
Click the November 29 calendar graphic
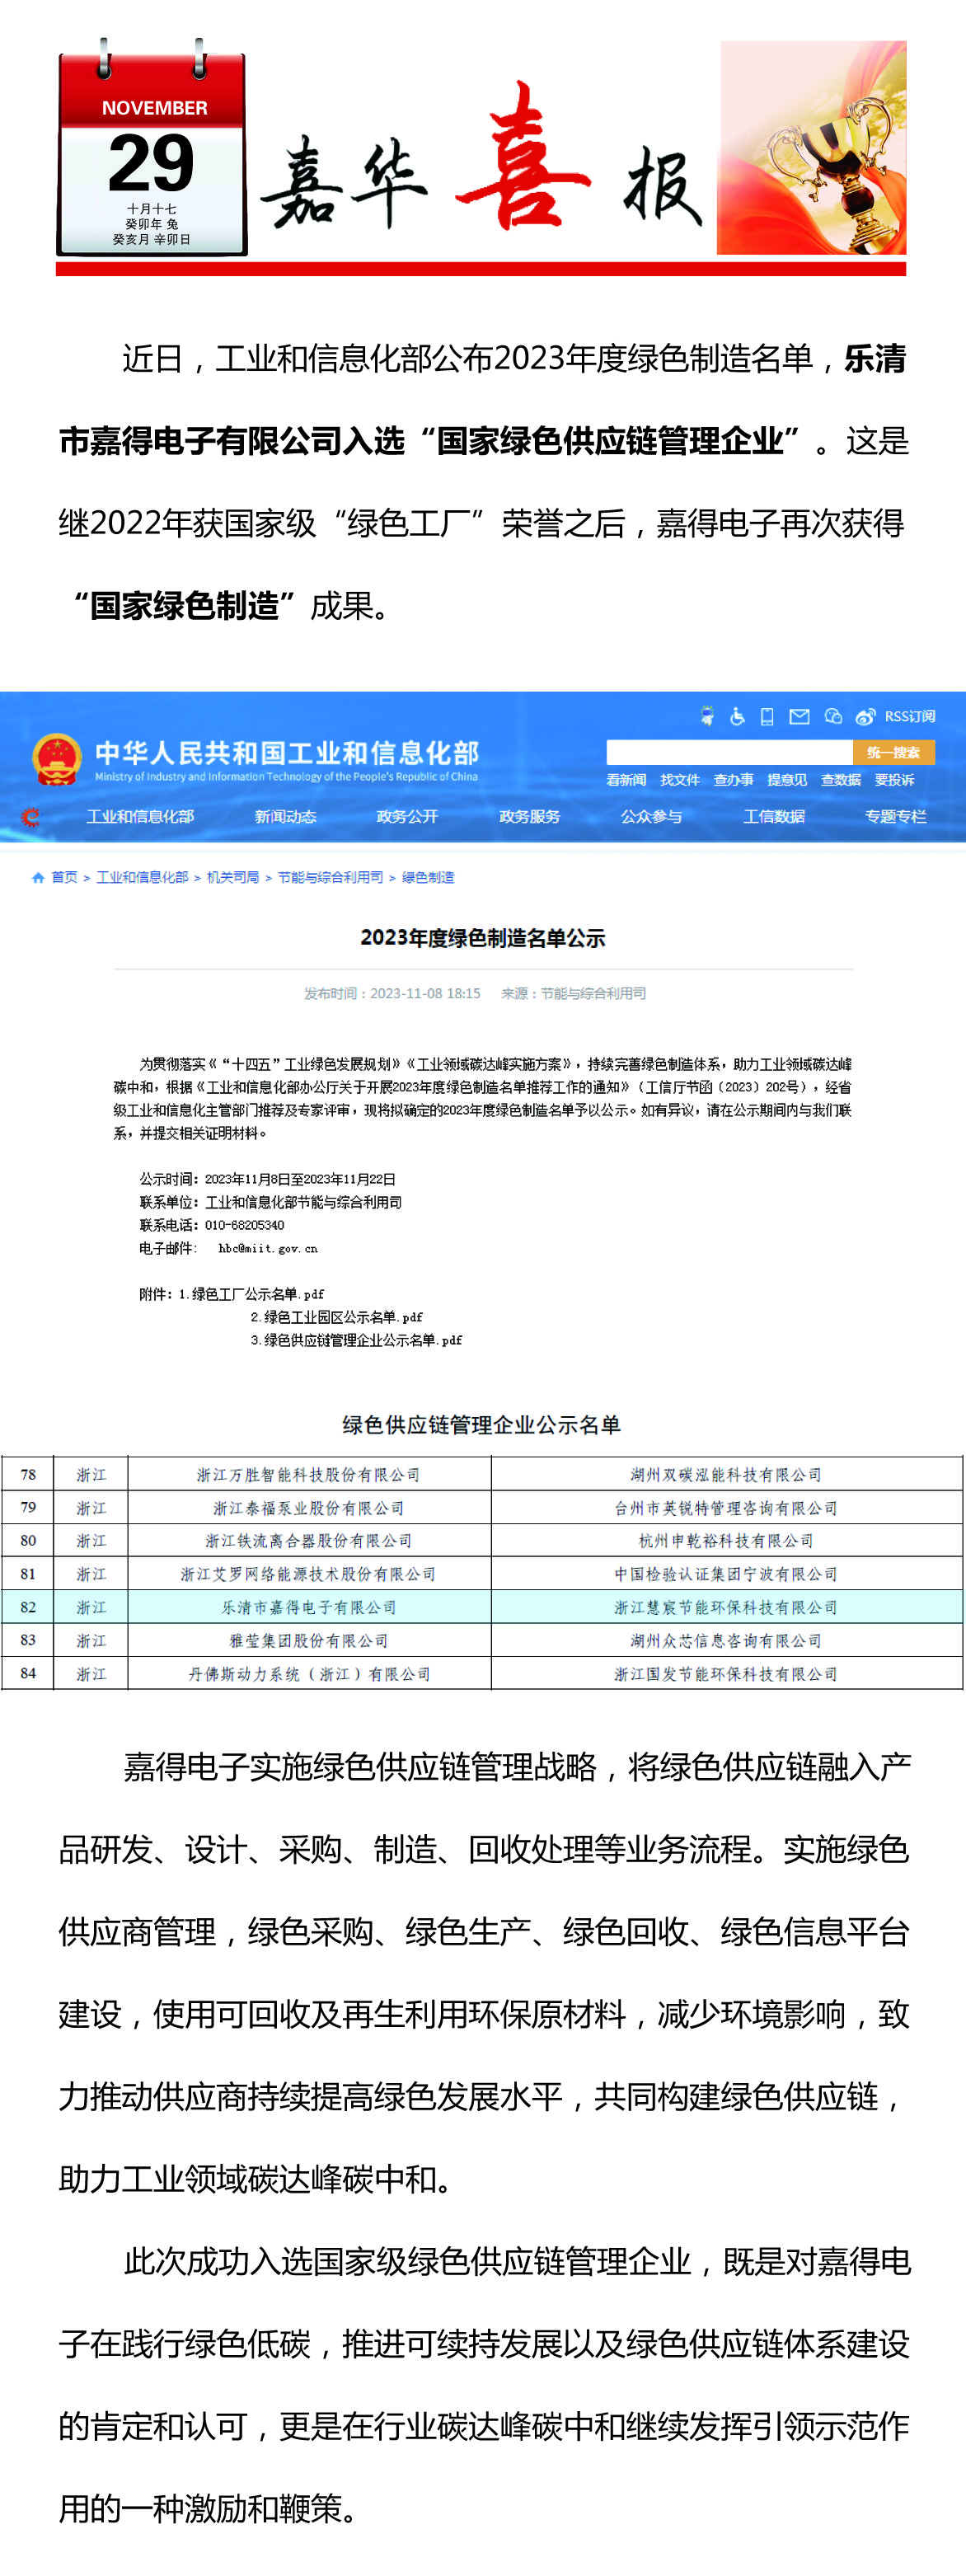click(x=152, y=148)
